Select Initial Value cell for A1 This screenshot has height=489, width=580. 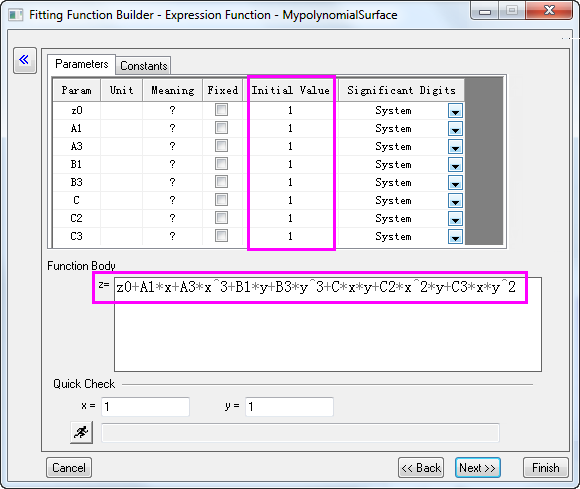tap(290, 128)
